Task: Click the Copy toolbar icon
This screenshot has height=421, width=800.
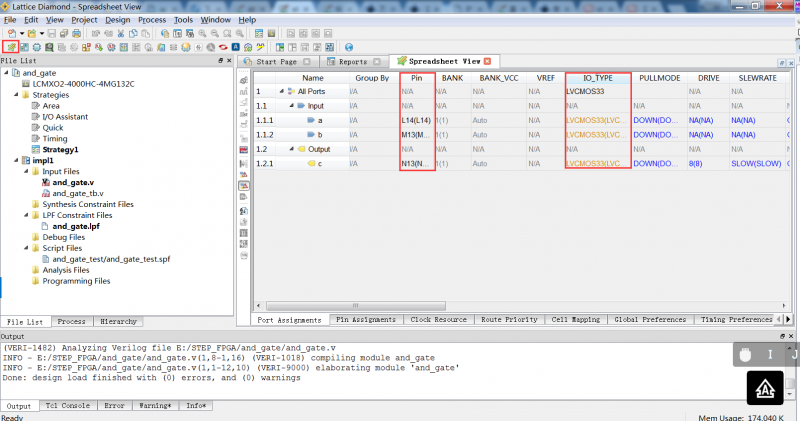Action: point(133,33)
